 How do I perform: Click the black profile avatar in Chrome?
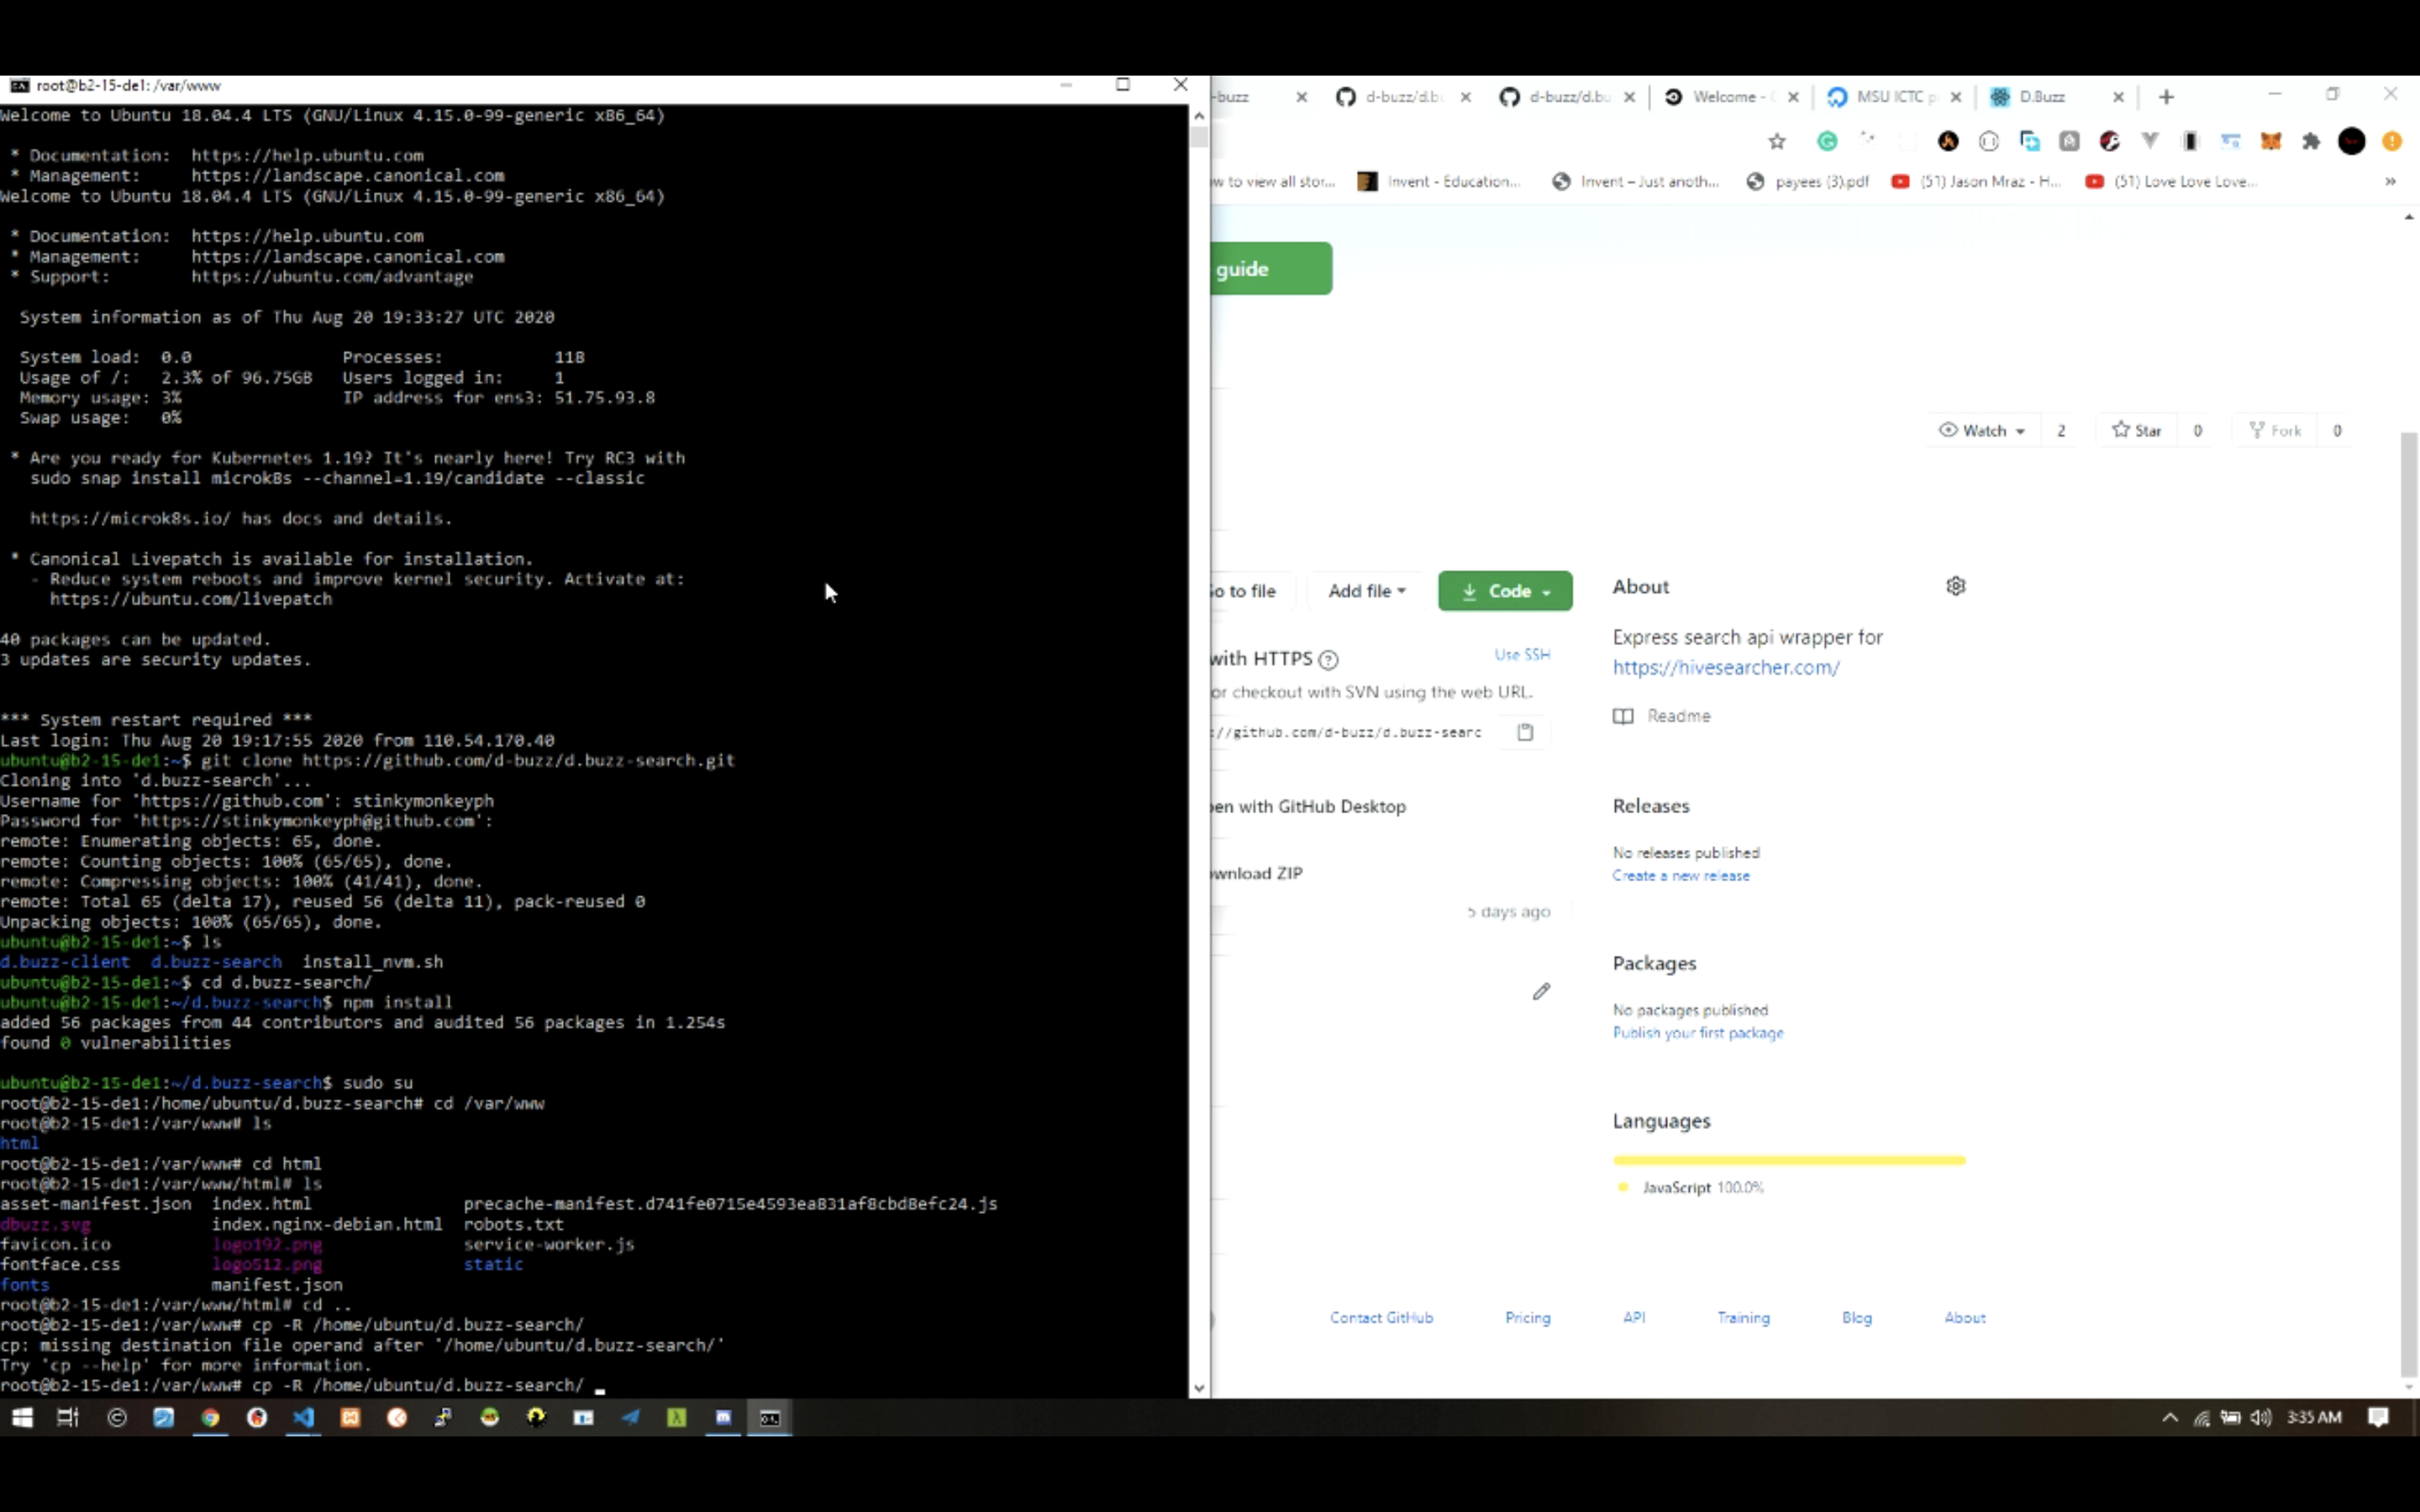pyautogui.click(x=2352, y=142)
